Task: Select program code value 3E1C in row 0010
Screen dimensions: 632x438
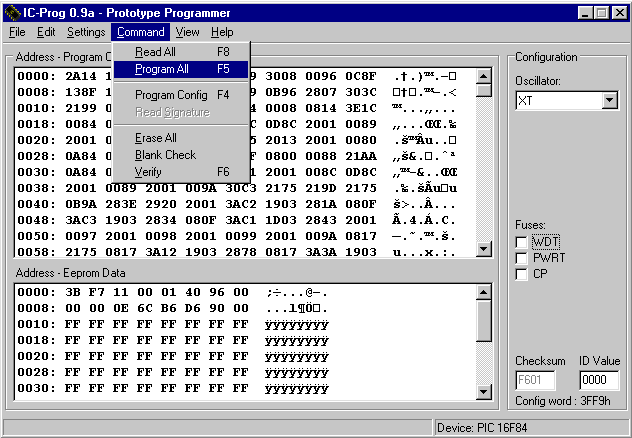Action: point(361,108)
